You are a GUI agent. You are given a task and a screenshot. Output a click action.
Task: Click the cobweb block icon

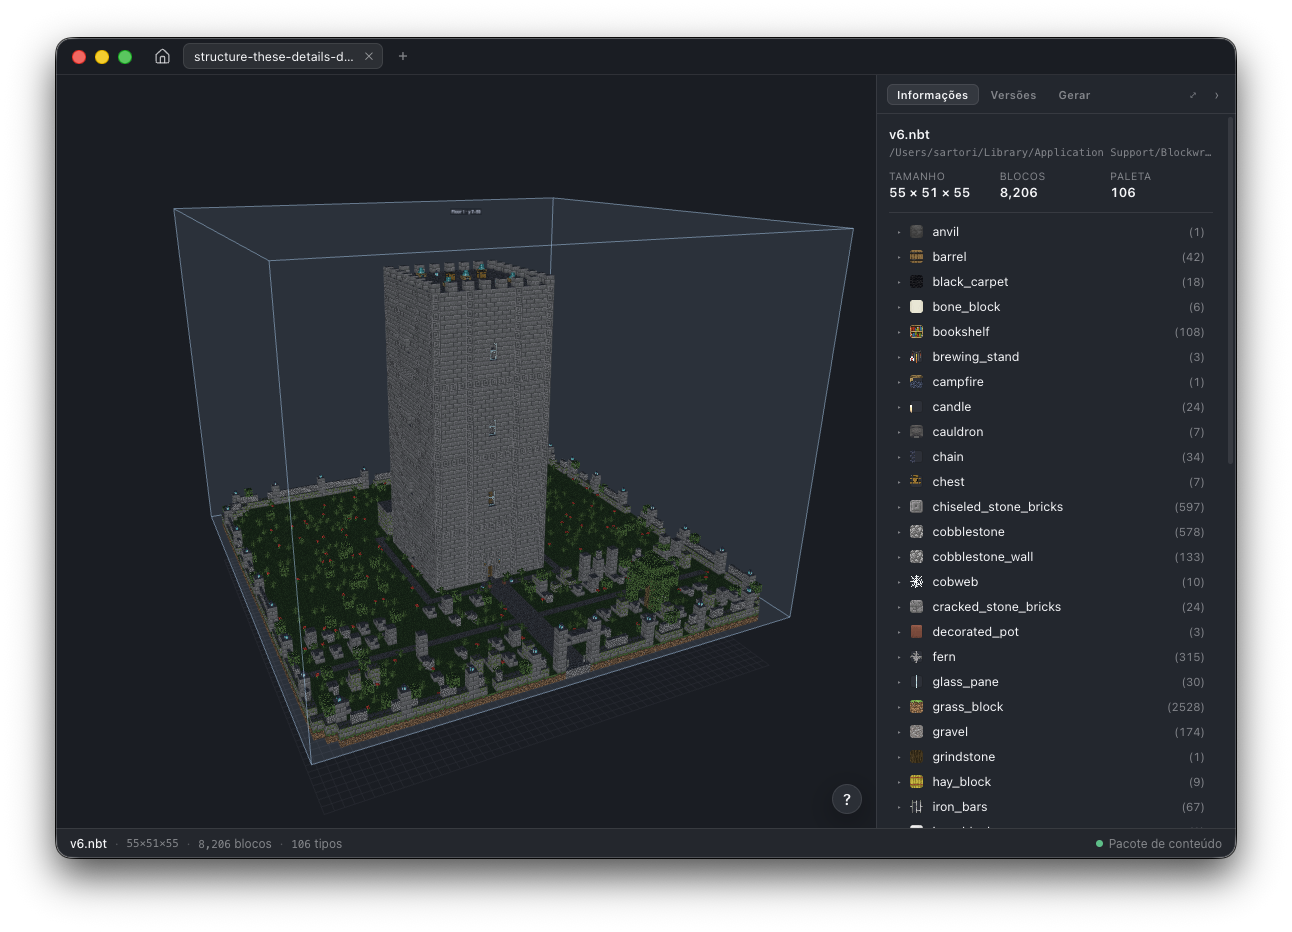916,582
